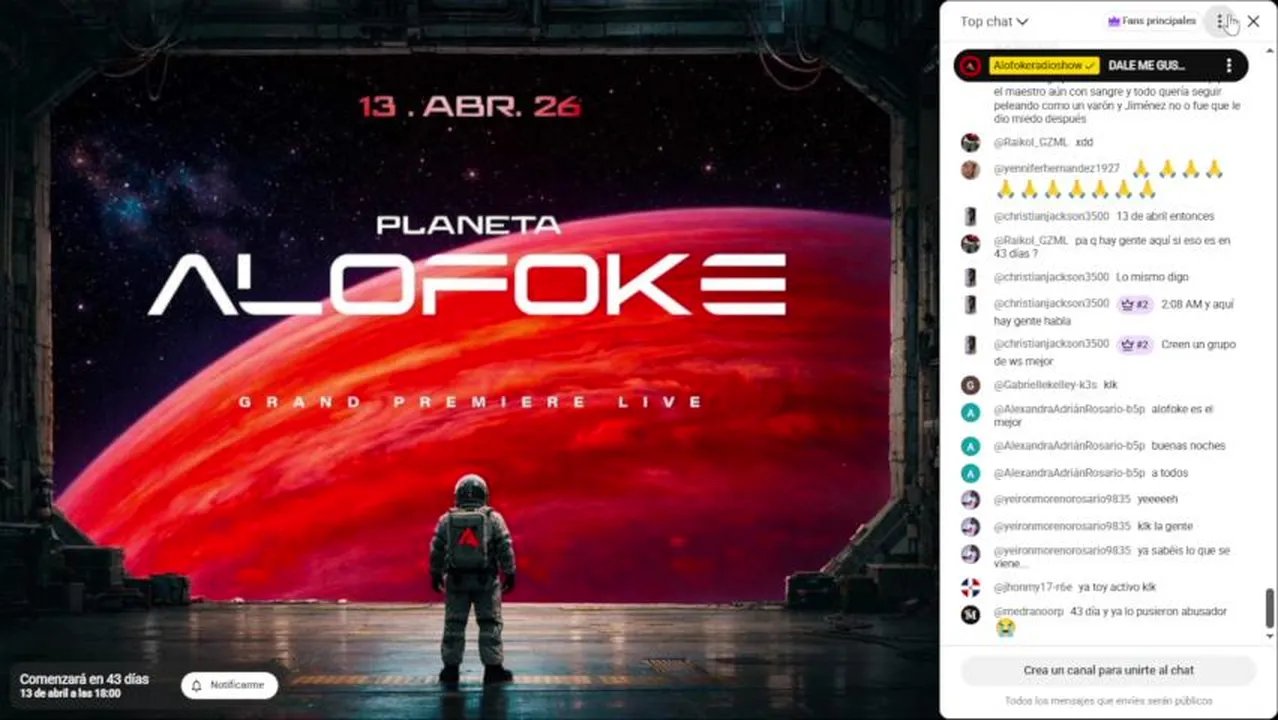
Task: Click @yenniferhernandez1927 profile picture
Action: [x=970, y=169]
